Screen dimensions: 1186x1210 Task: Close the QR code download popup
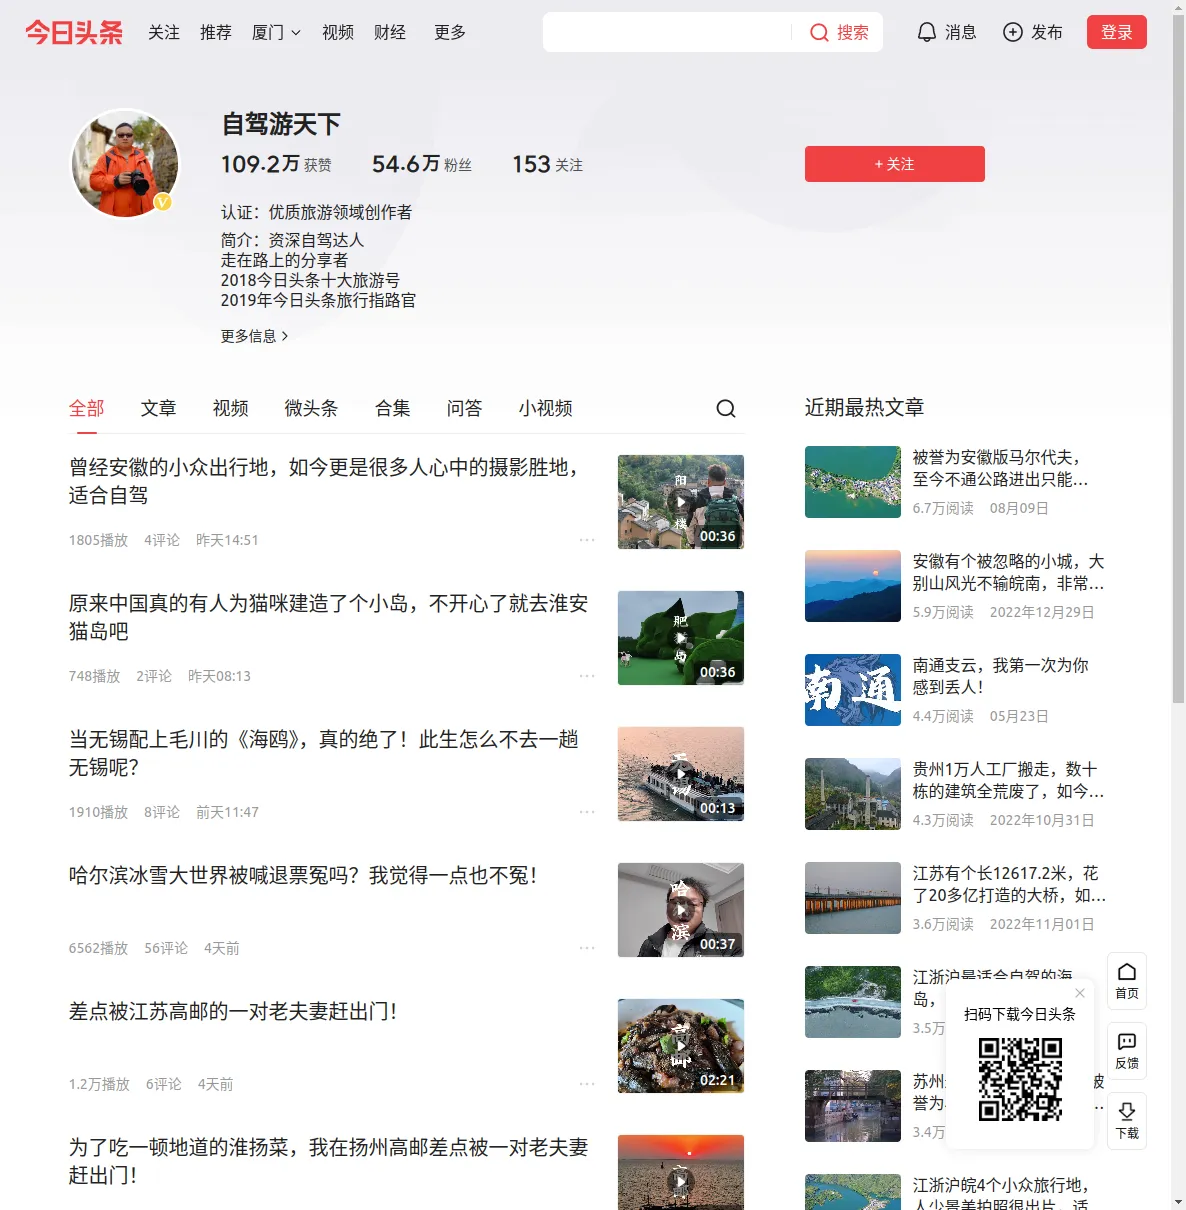[x=1080, y=993]
